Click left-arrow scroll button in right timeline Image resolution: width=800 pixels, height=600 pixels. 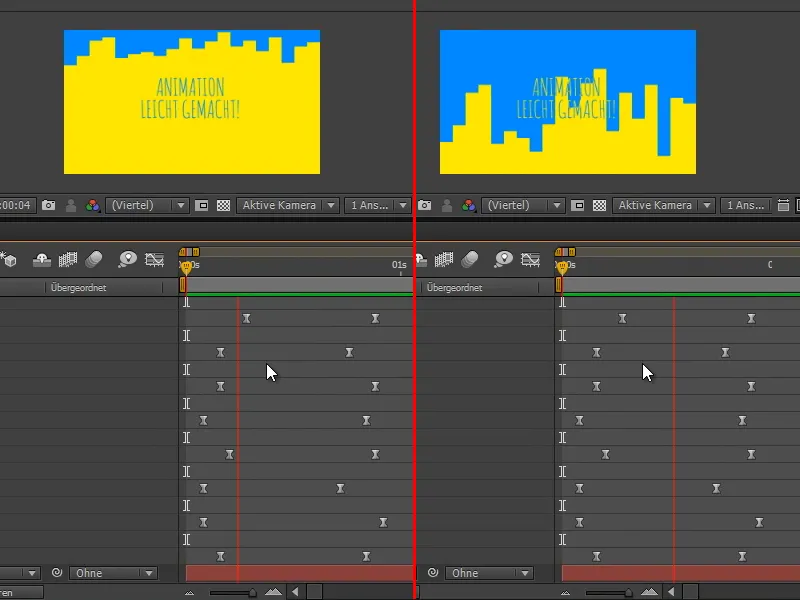(671, 592)
